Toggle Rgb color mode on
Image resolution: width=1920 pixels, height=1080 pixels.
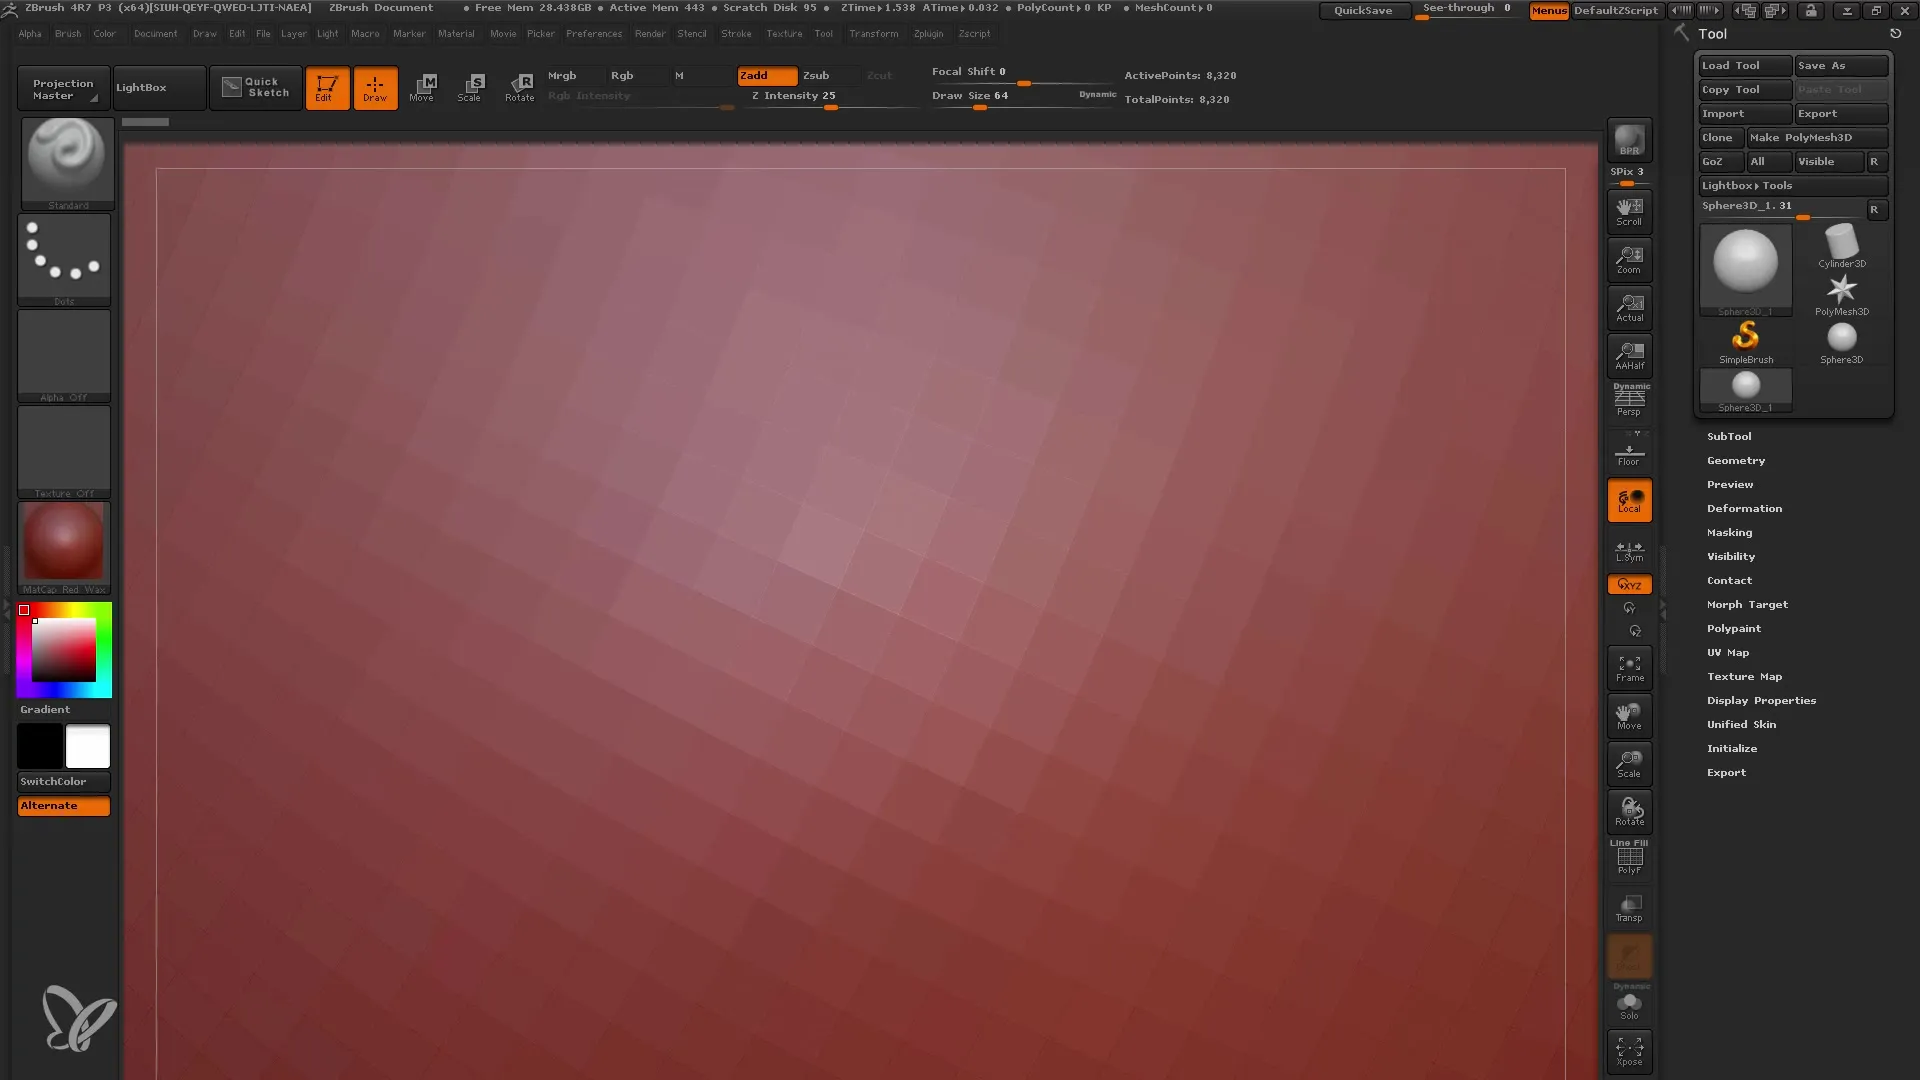(x=621, y=75)
